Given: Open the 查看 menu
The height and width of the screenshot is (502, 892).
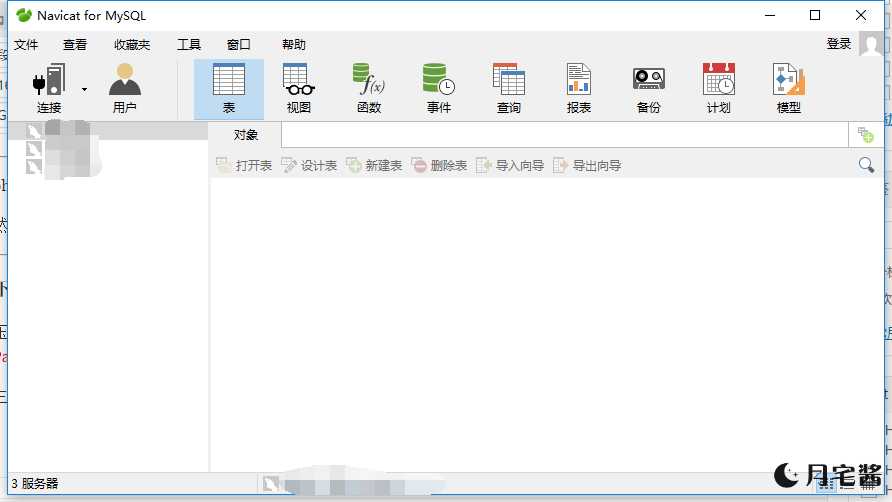Looking at the screenshot, I should pyautogui.click(x=75, y=44).
